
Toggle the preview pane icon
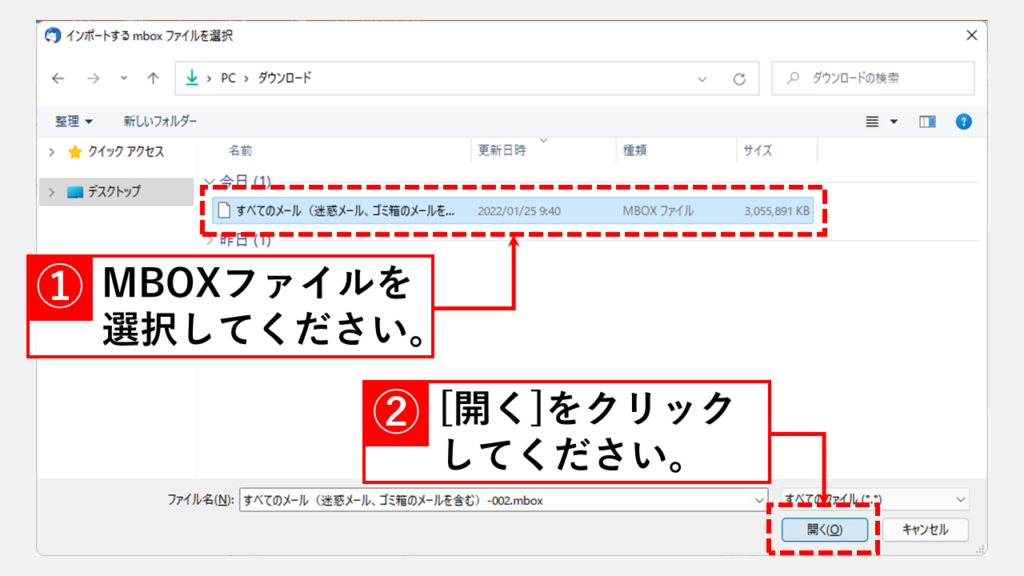(x=927, y=121)
